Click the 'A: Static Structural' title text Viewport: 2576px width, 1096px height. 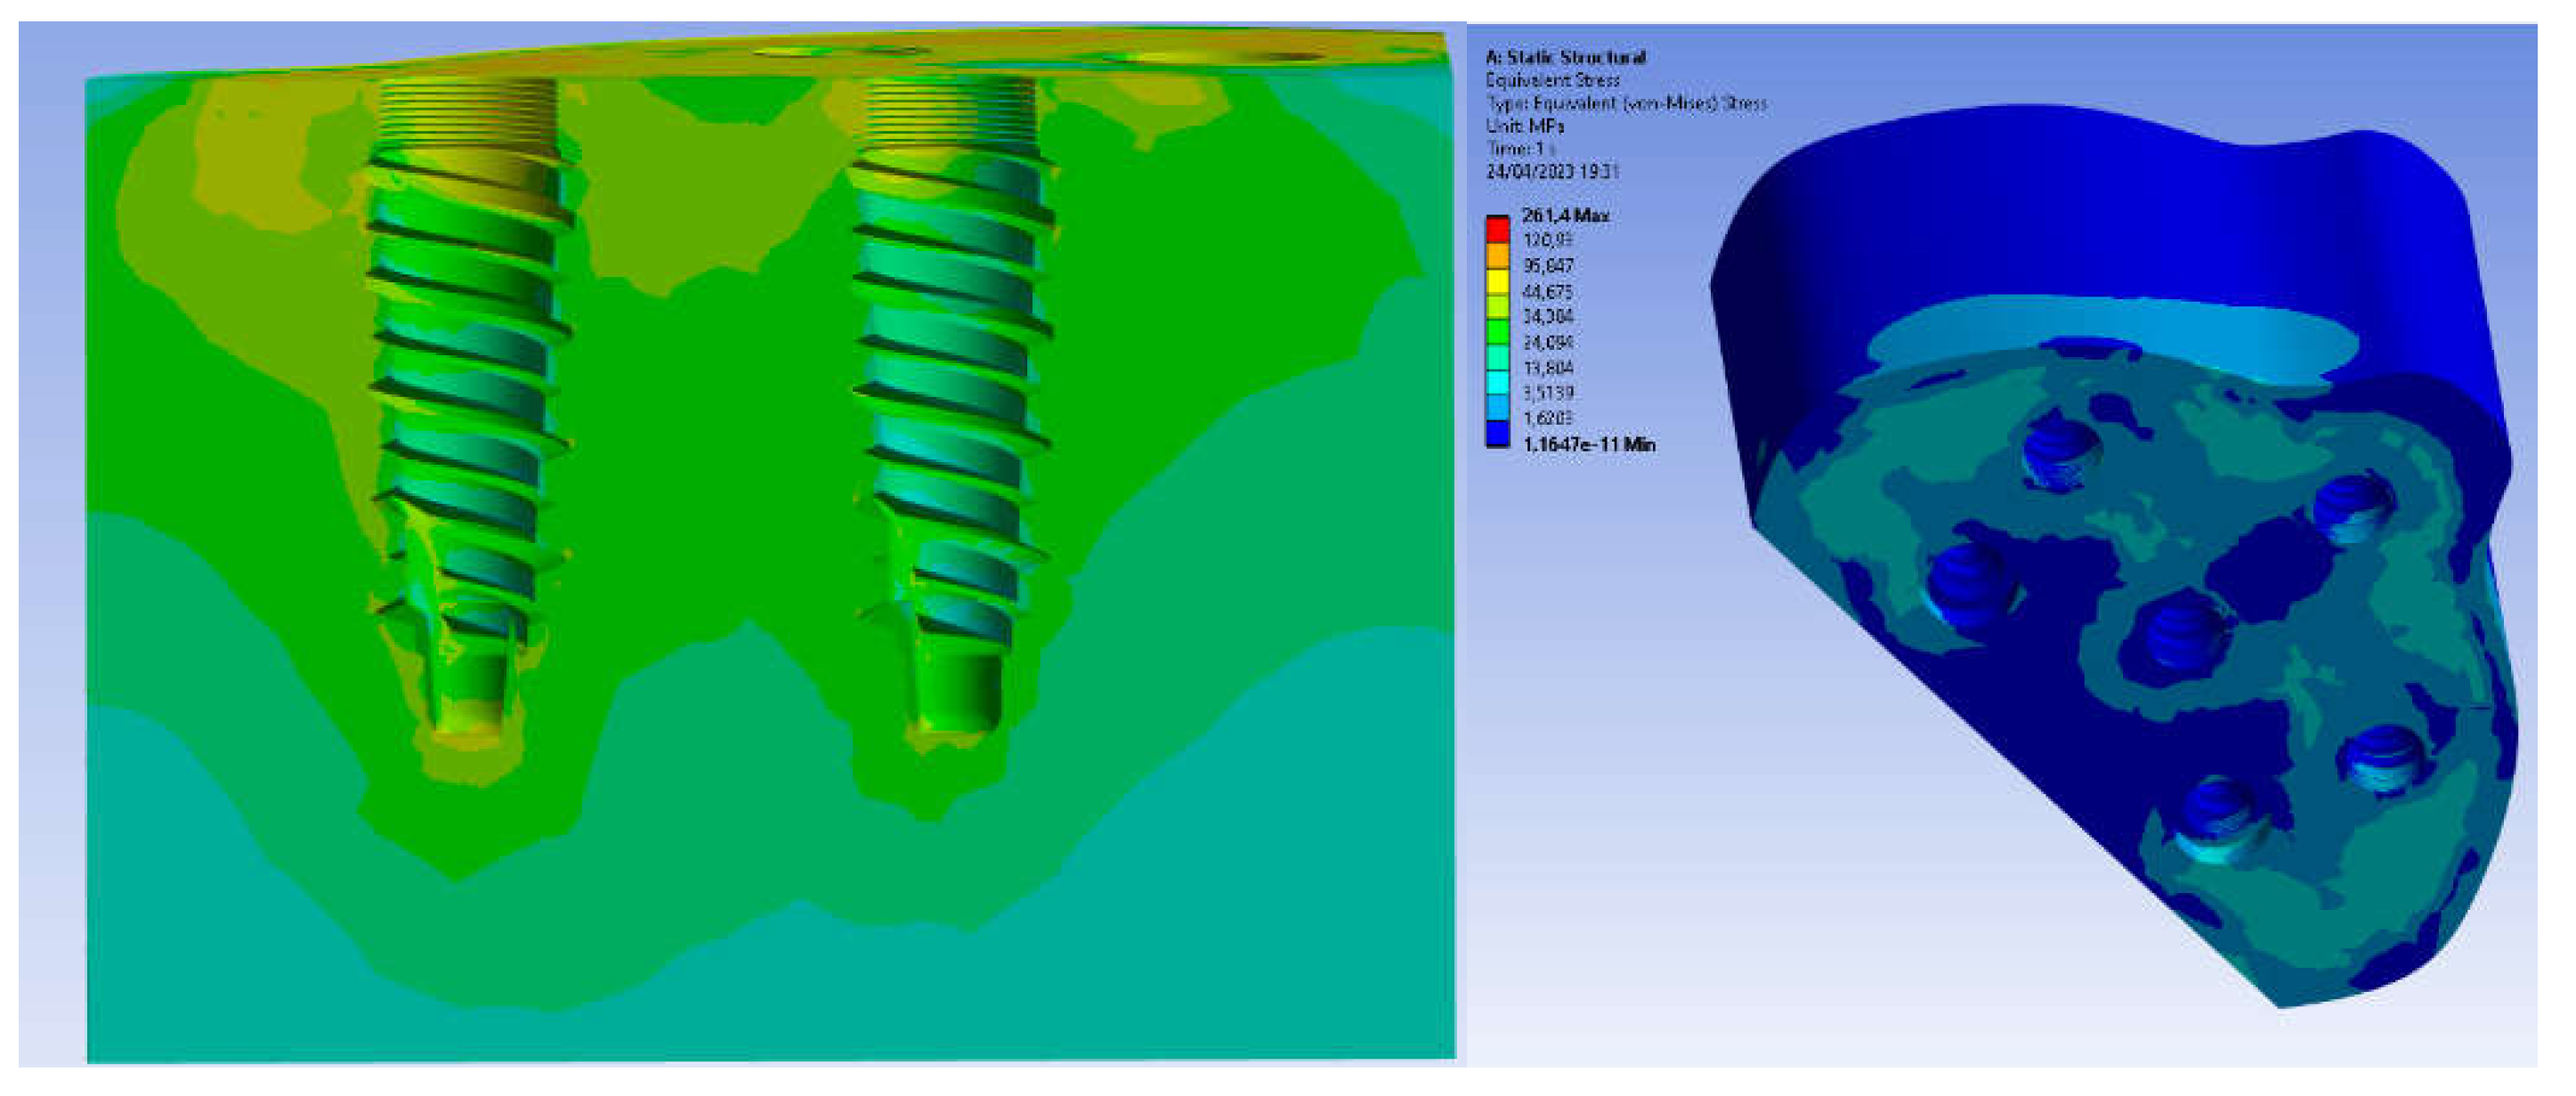click(x=1565, y=57)
